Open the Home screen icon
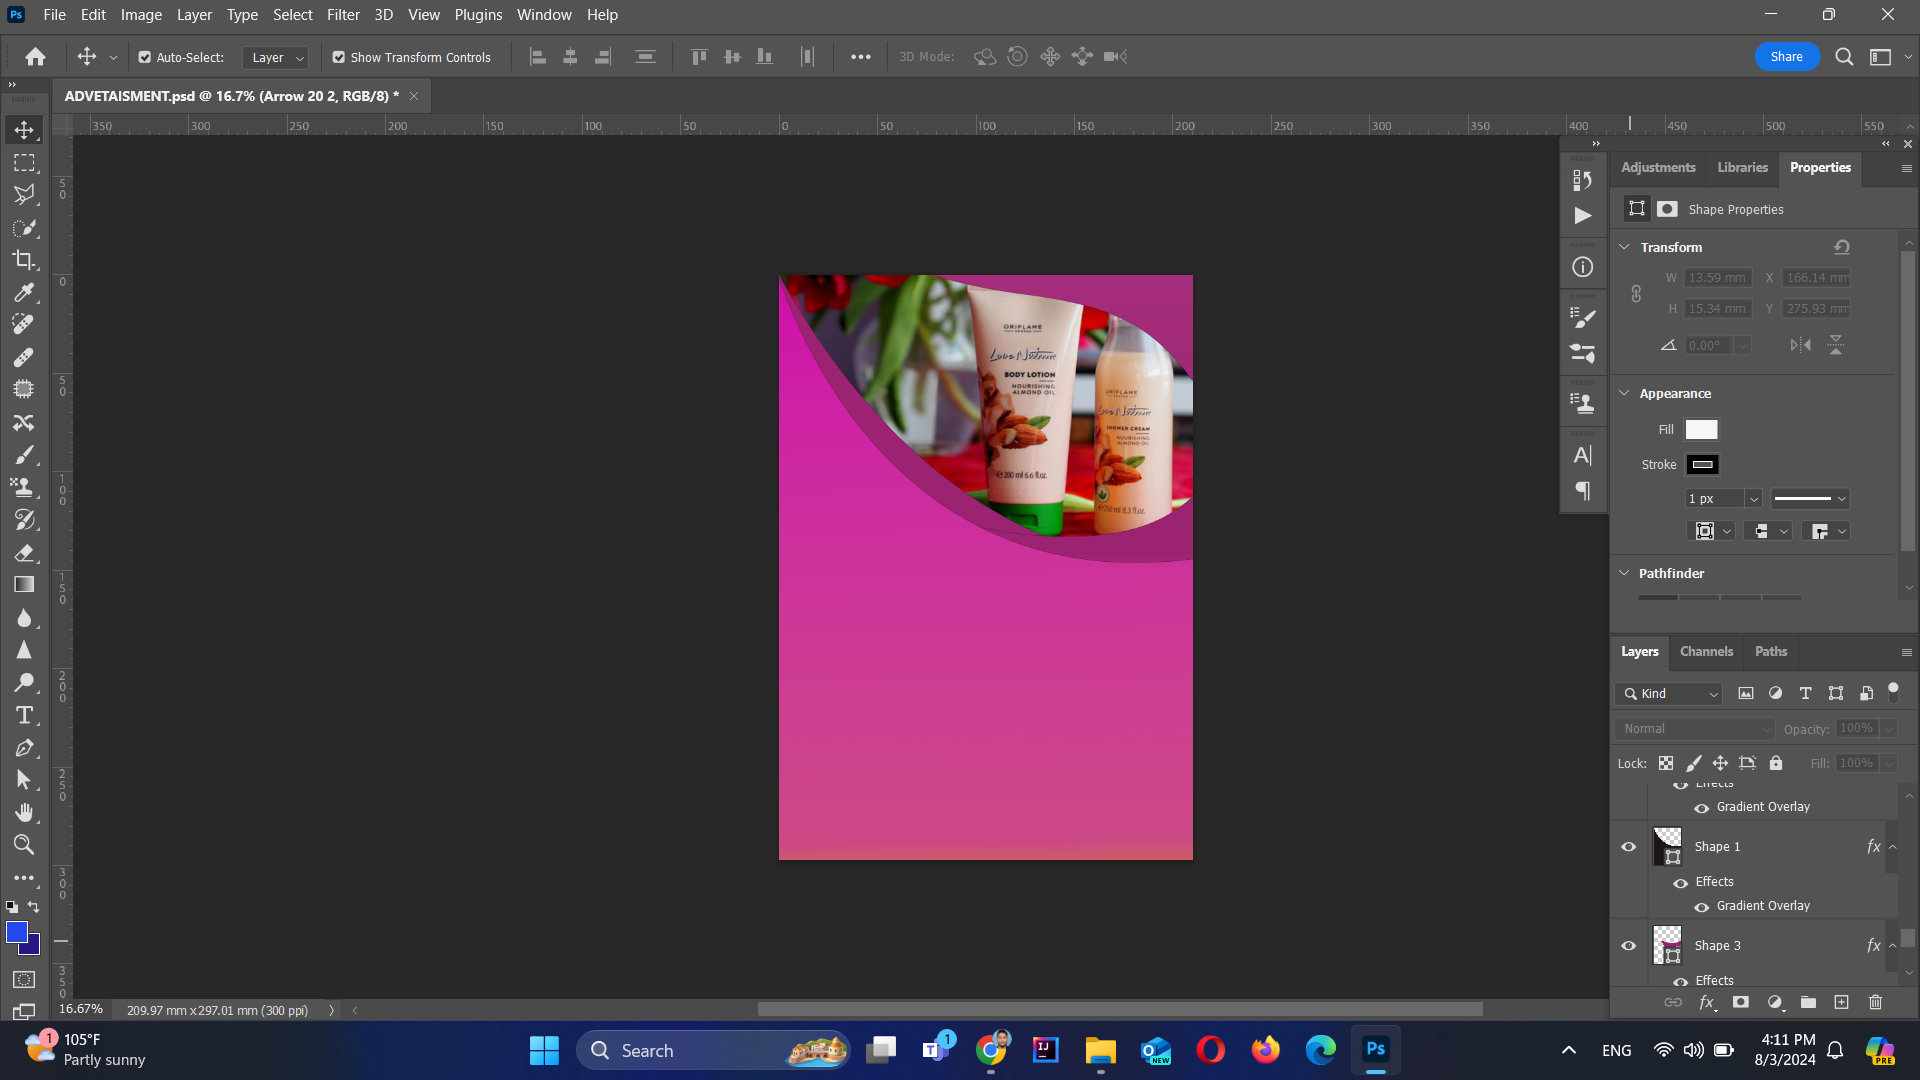Image resolution: width=1920 pixels, height=1080 pixels. pos(35,57)
